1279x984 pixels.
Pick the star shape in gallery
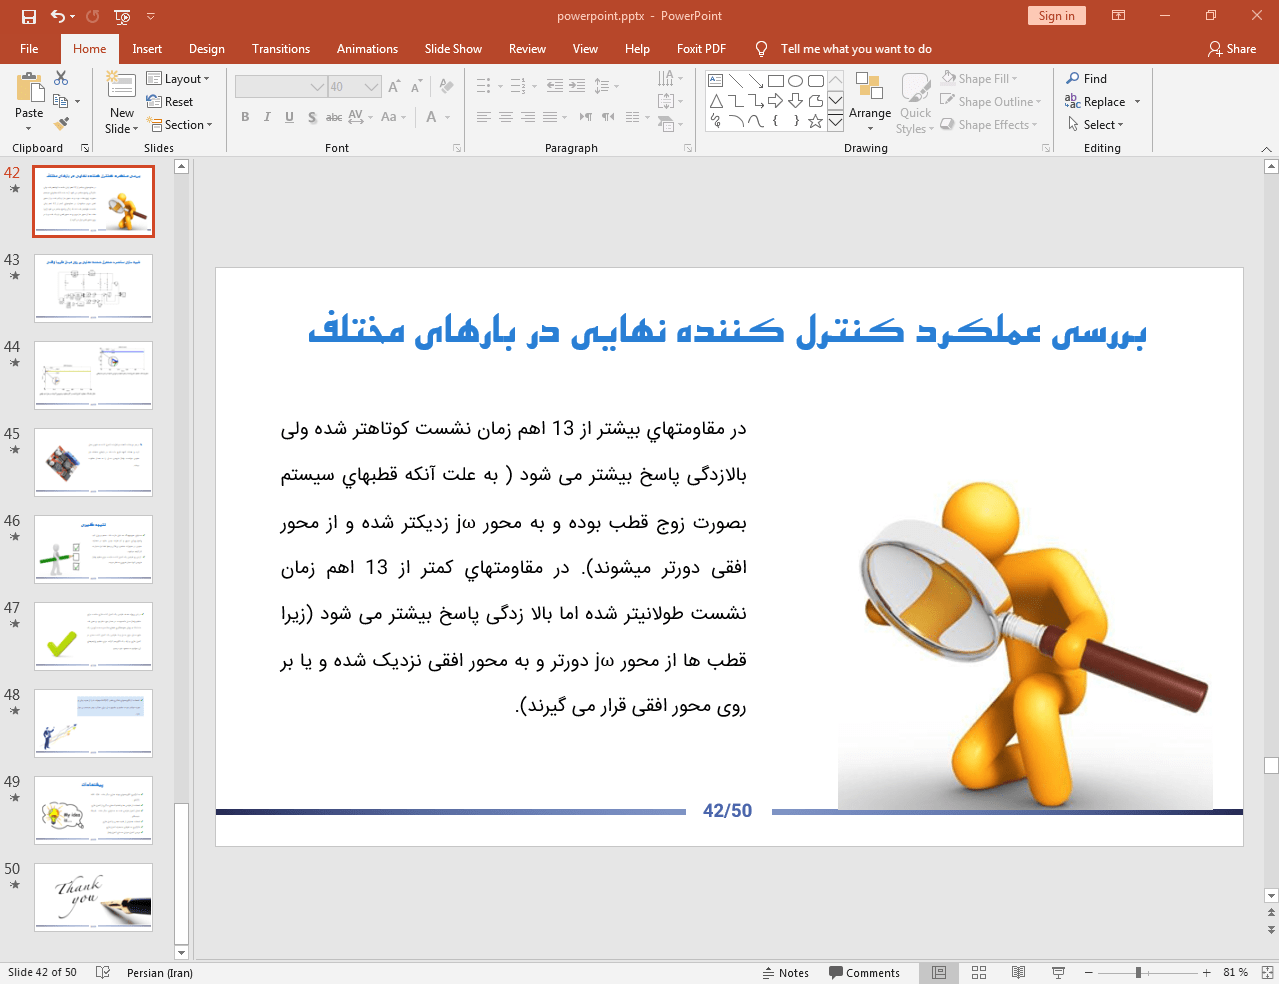click(816, 121)
